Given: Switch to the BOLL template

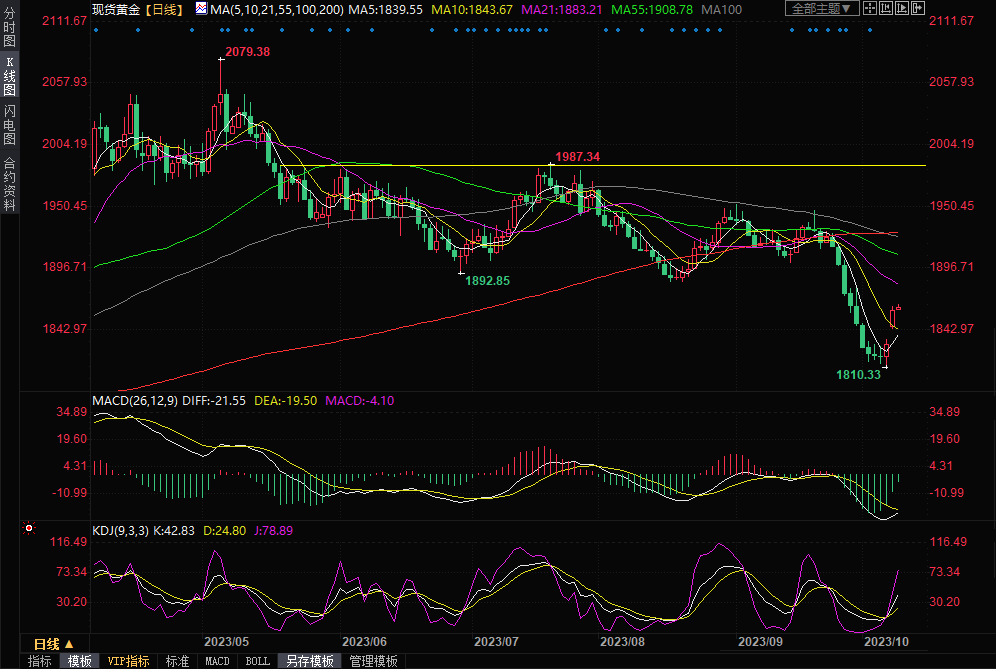Looking at the screenshot, I should pos(257,661).
